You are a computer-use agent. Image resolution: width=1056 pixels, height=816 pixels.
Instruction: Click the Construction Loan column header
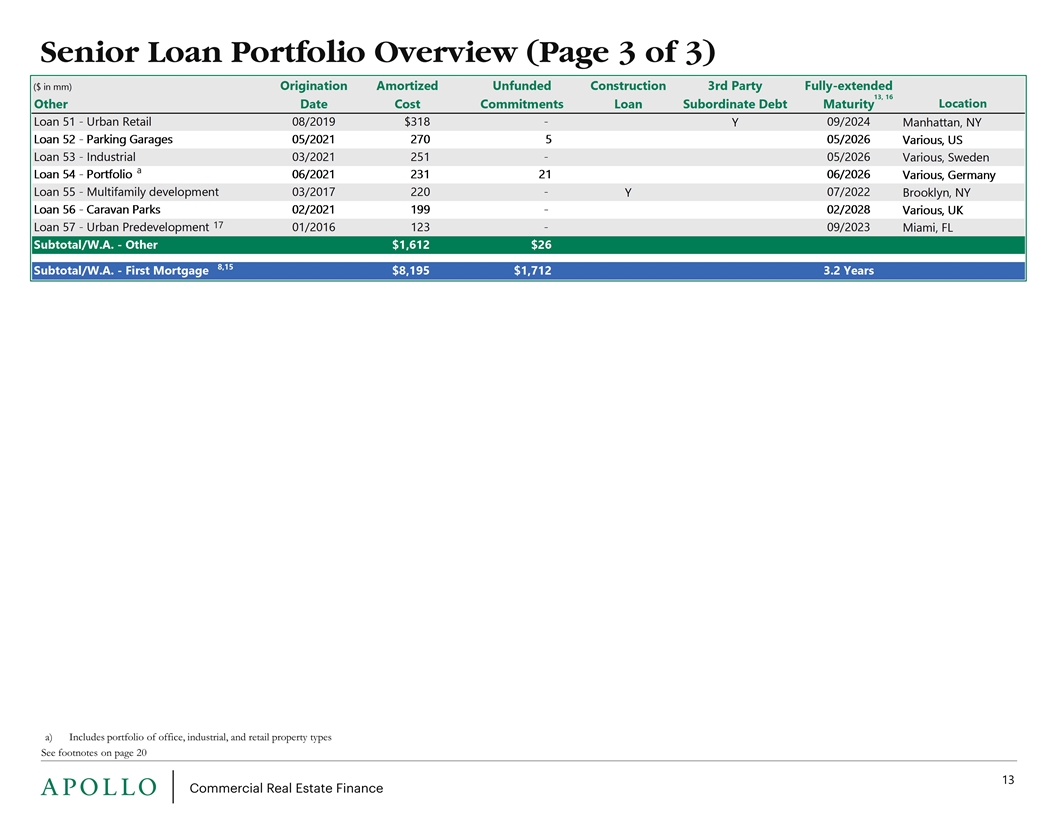coord(628,95)
